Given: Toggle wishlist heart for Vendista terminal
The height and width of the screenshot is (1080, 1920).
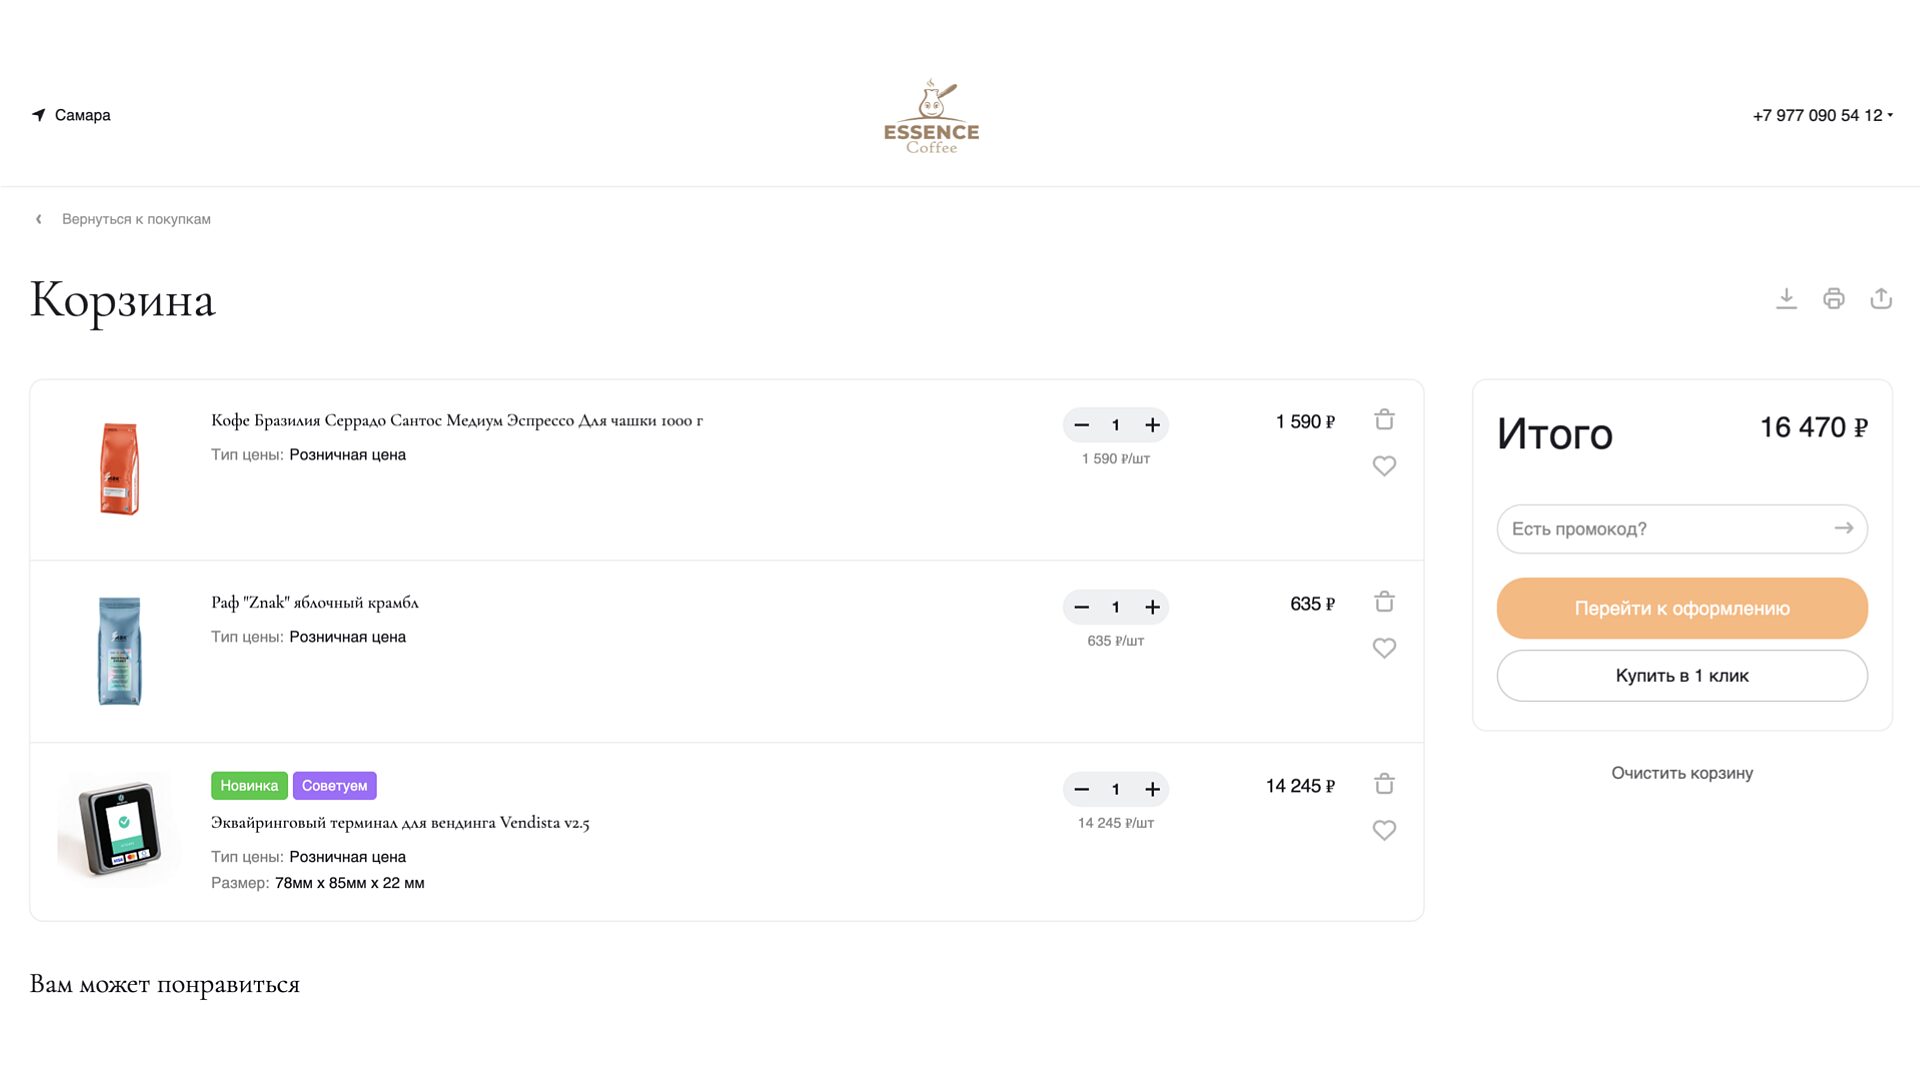Looking at the screenshot, I should (1384, 830).
